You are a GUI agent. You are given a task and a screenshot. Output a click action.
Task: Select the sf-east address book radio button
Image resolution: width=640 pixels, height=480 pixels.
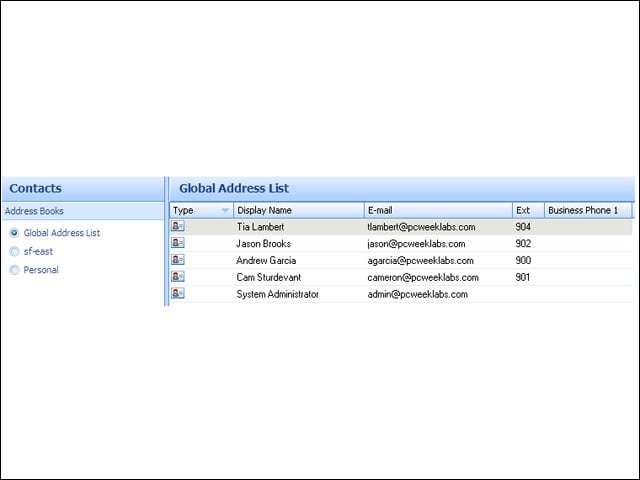(x=14, y=251)
